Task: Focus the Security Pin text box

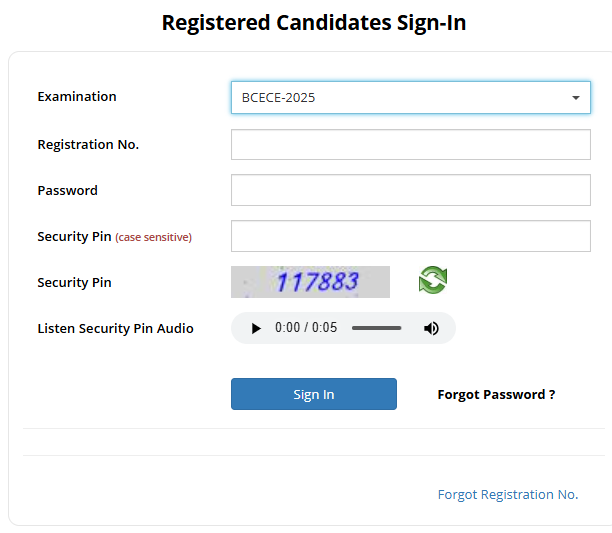Action: (x=411, y=236)
